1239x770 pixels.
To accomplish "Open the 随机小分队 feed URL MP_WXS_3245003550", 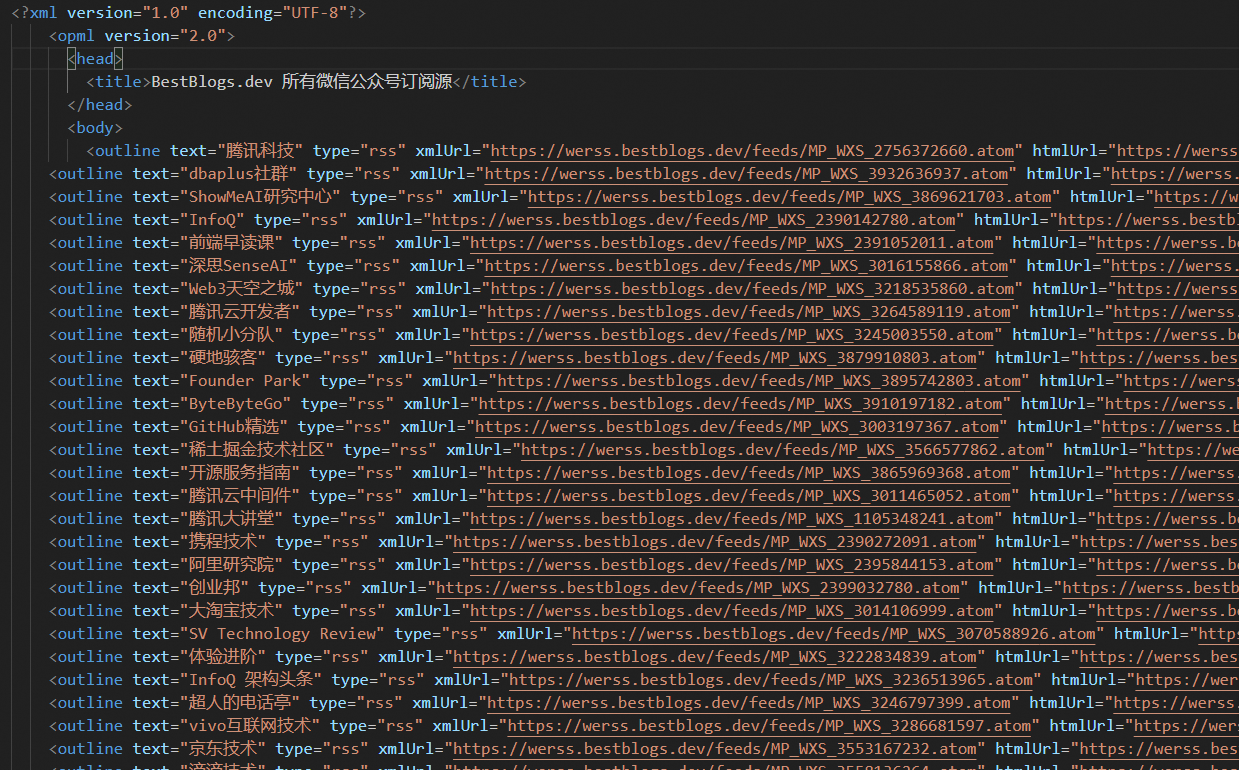I will click(x=732, y=335).
